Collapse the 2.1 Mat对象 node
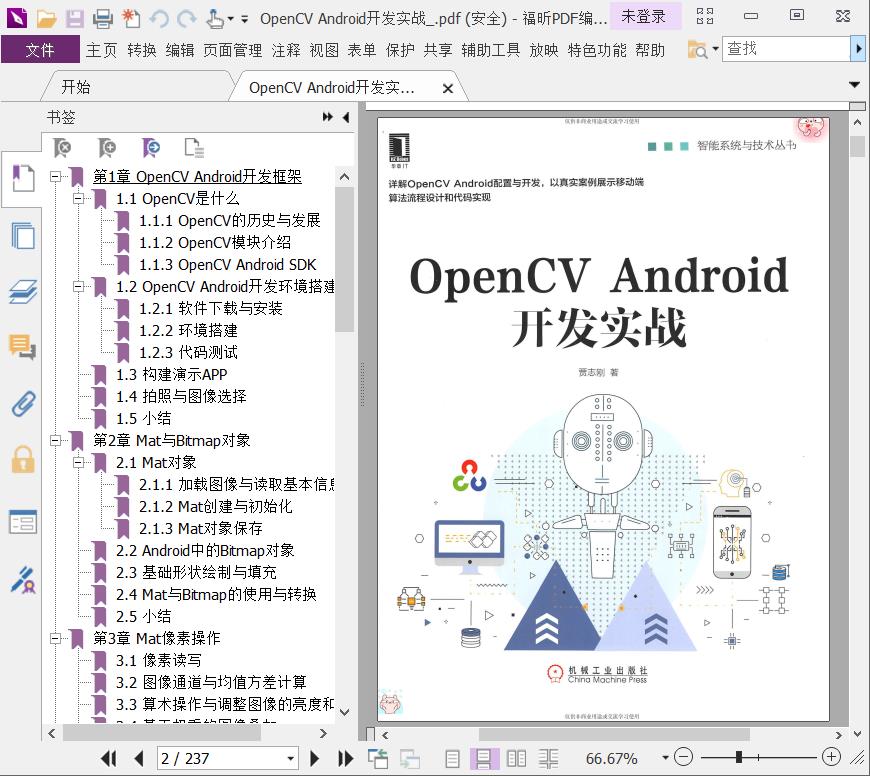This screenshot has width=870, height=776. pyautogui.click(x=78, y=462)
